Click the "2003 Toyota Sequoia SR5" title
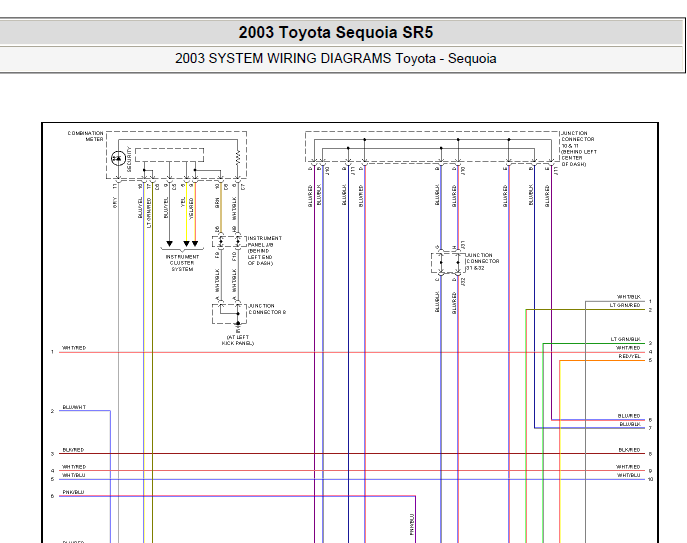Screen dimensions: 687x543 point(336,32)
